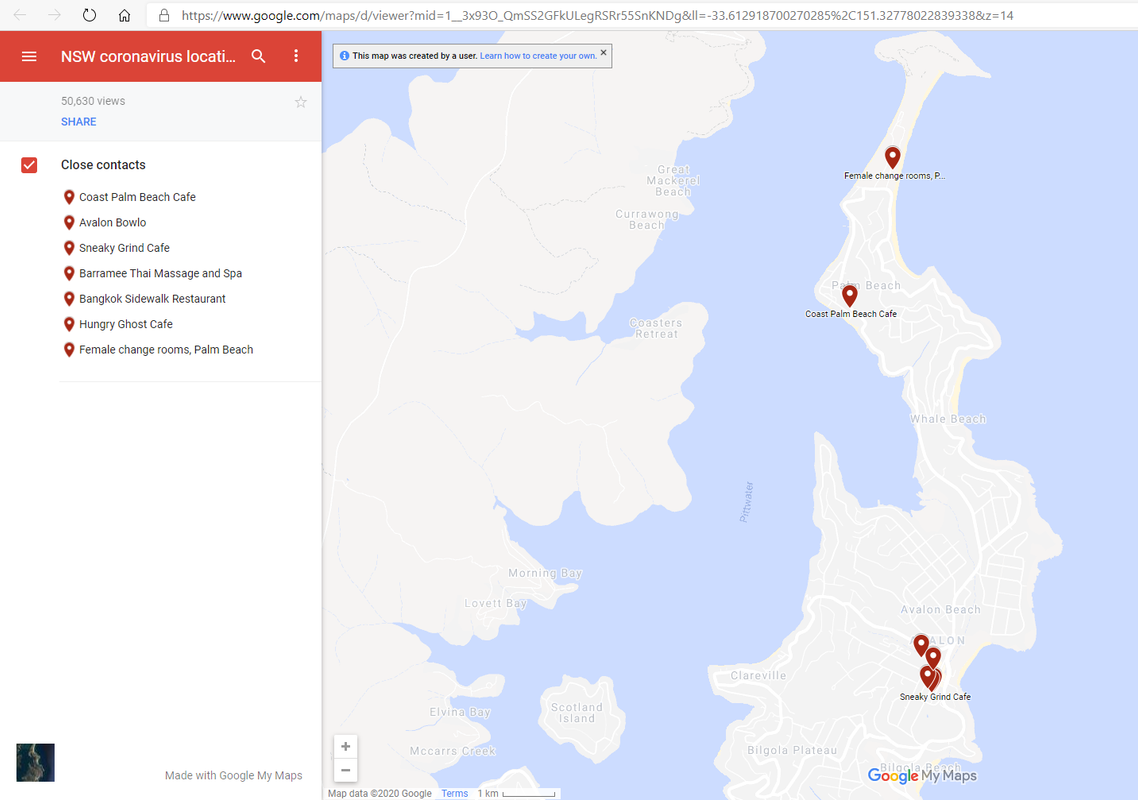Zoom in the map with plus button
The image size is (1138, 800).
[345, 746]
